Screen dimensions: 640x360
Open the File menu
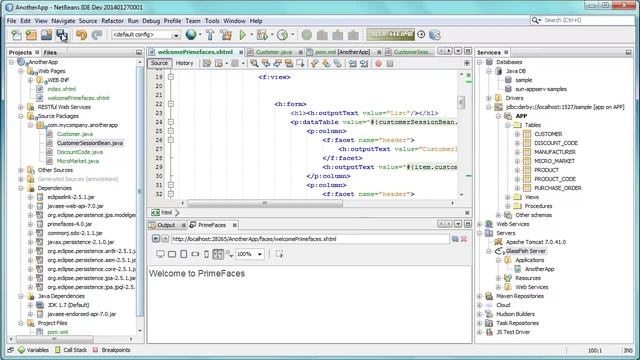point(11,21)
